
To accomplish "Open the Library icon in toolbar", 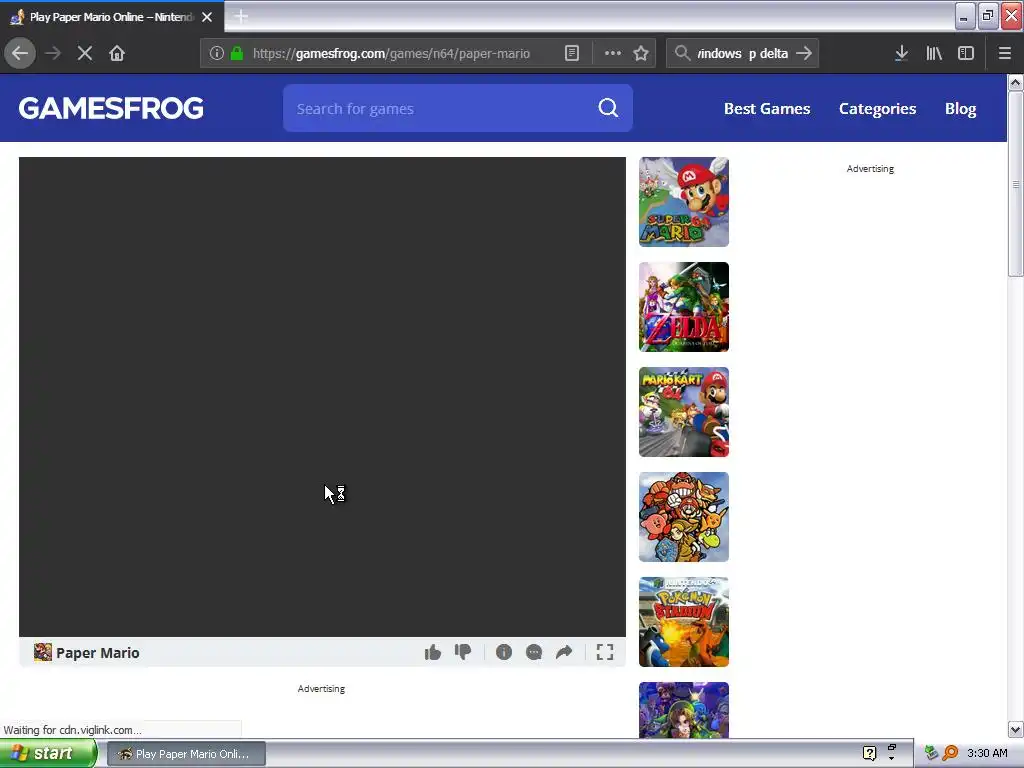I will point(934,53).
